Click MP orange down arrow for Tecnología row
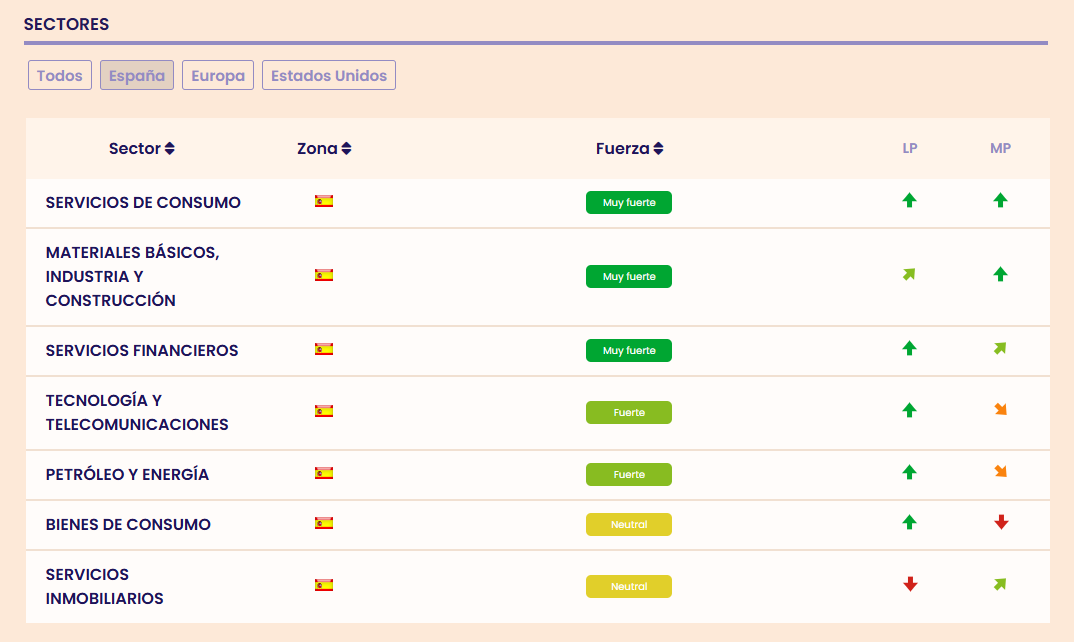The height and width of the screenshot is (642, 1074). coord(1000,410)
